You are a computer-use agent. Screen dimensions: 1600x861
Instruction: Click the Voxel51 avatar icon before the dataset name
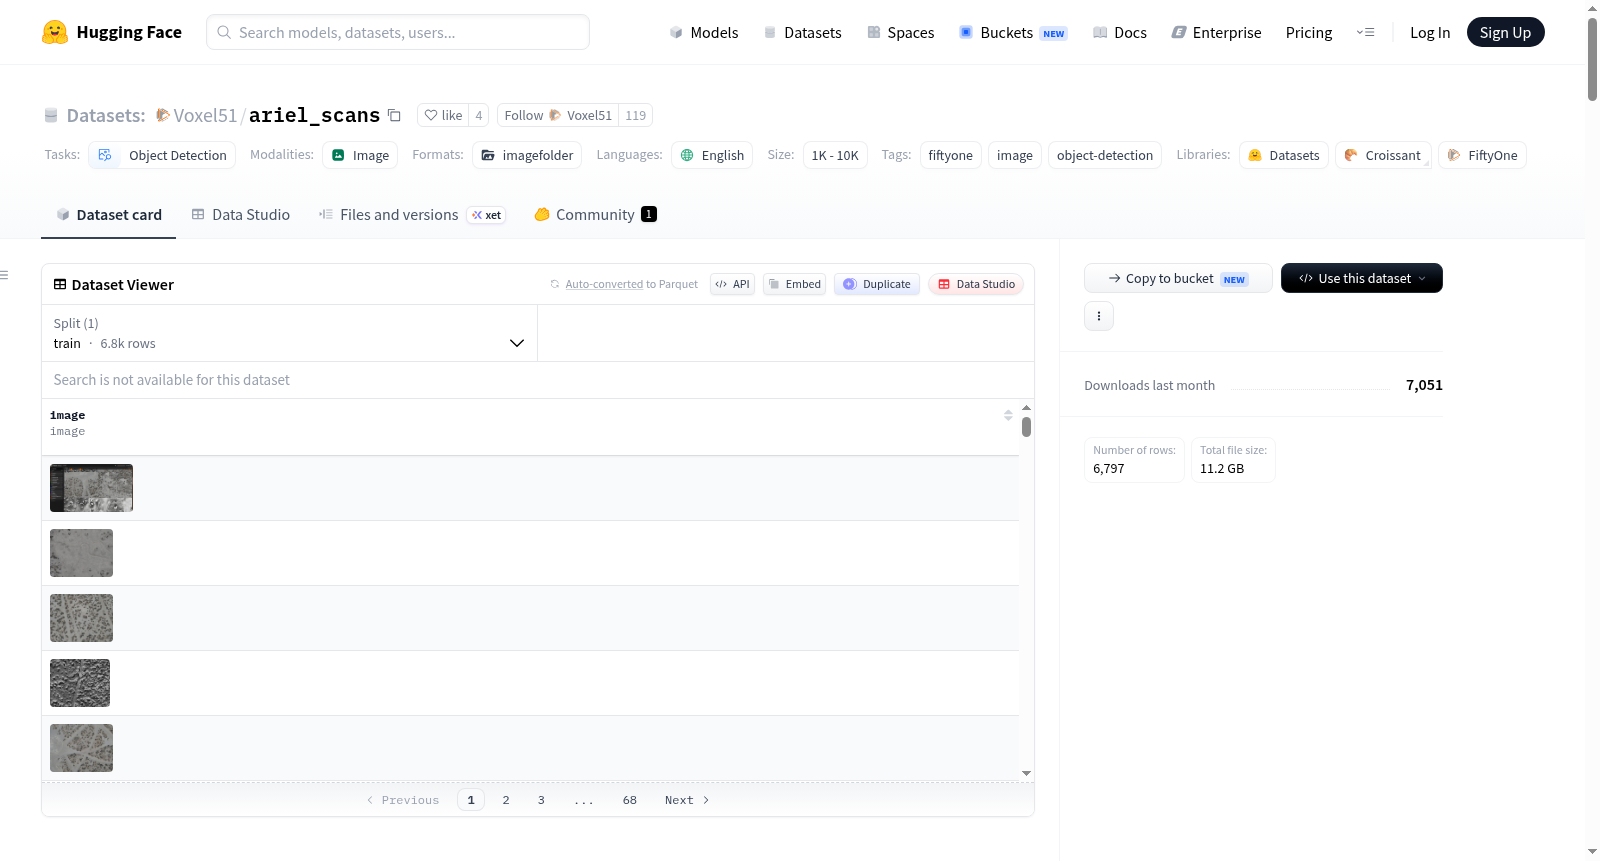(162, 115)
